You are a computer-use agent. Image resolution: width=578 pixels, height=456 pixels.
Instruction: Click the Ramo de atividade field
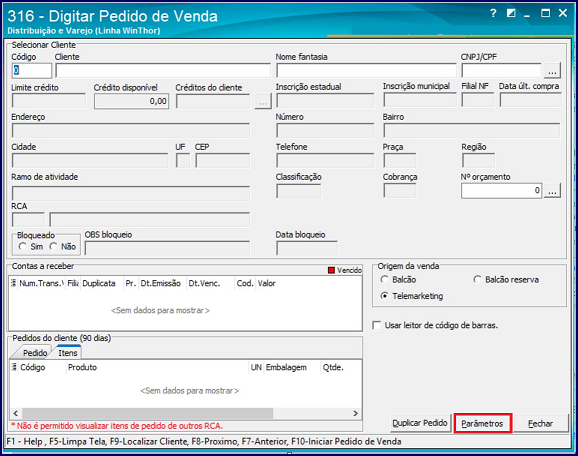pos(131,194)
